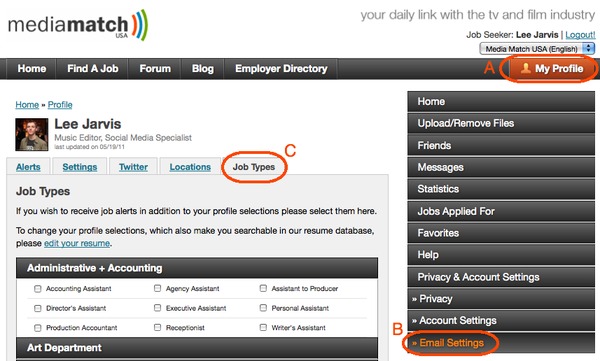Open Lee Jarvis profile photo thumbnail
The width and height of the screenshot is (600, 361).
(32, 134)
